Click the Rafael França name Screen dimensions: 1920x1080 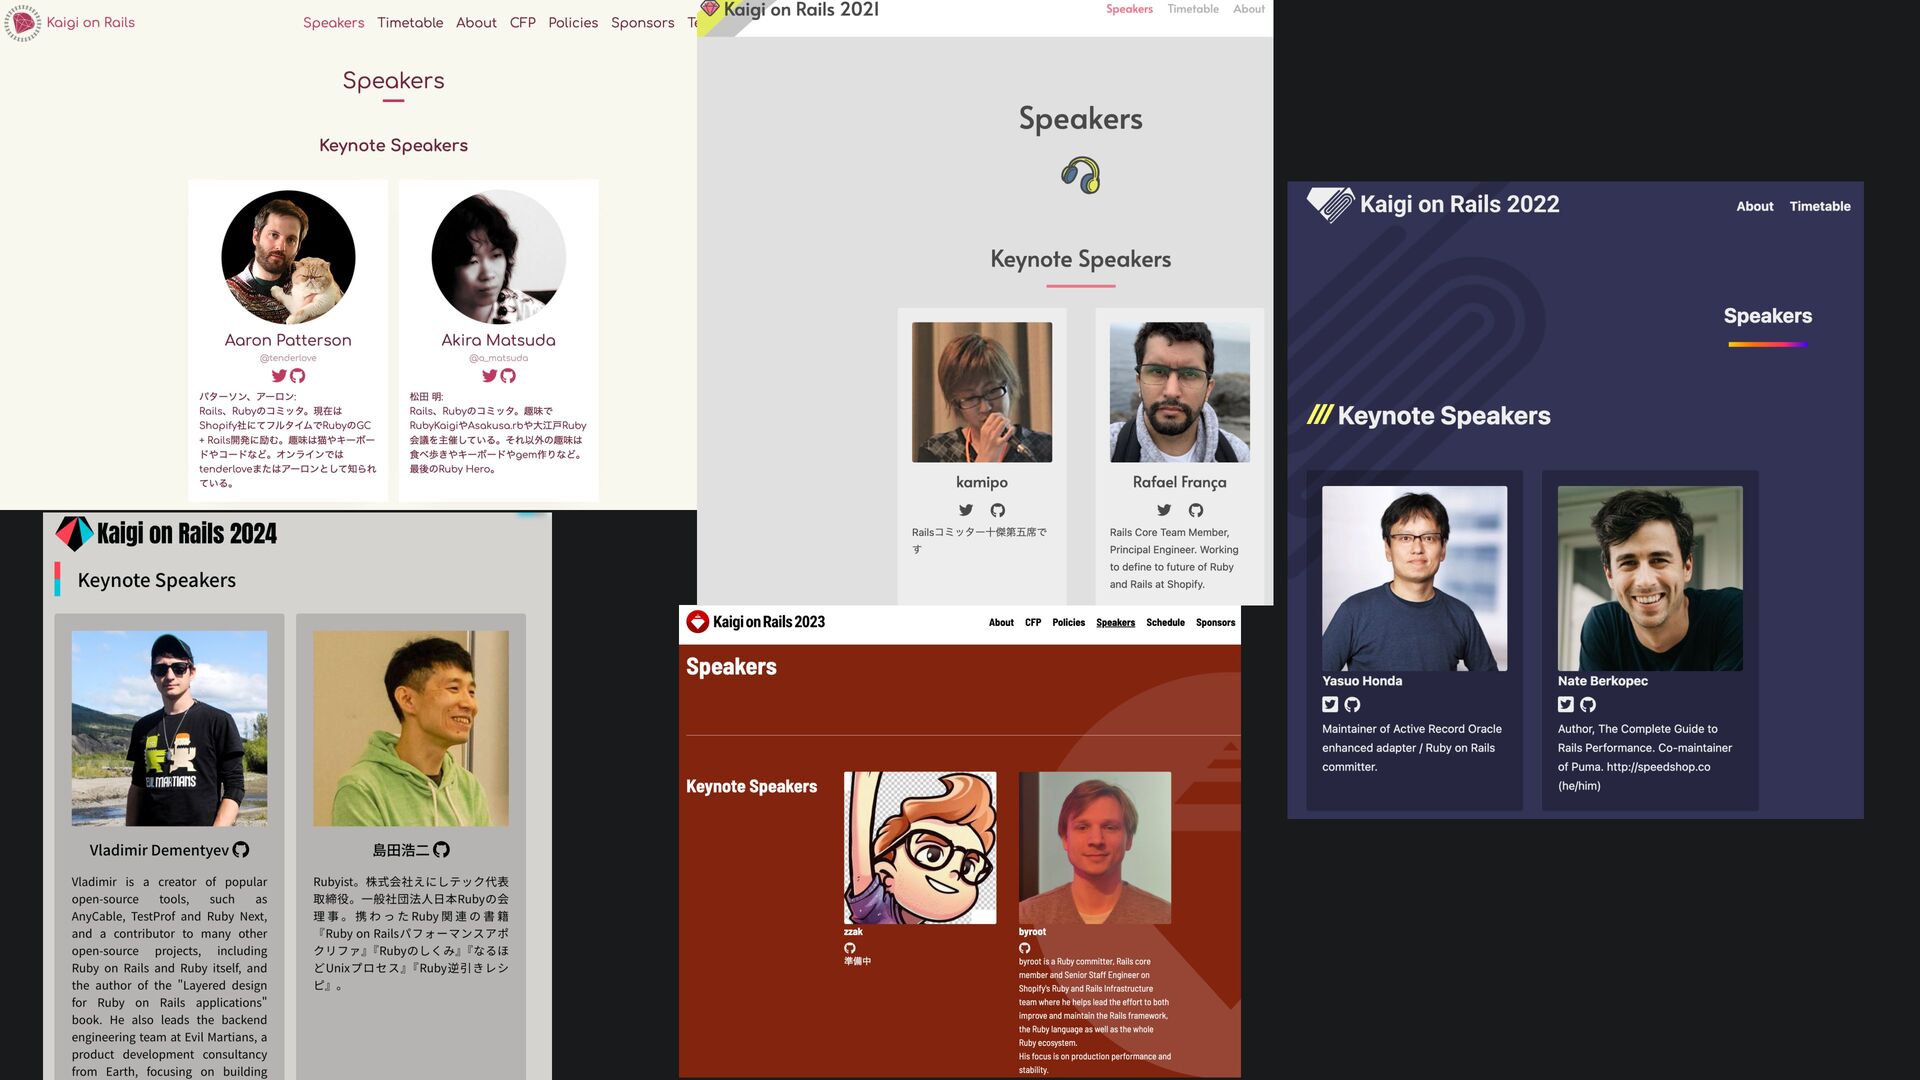pos(1180,482)
